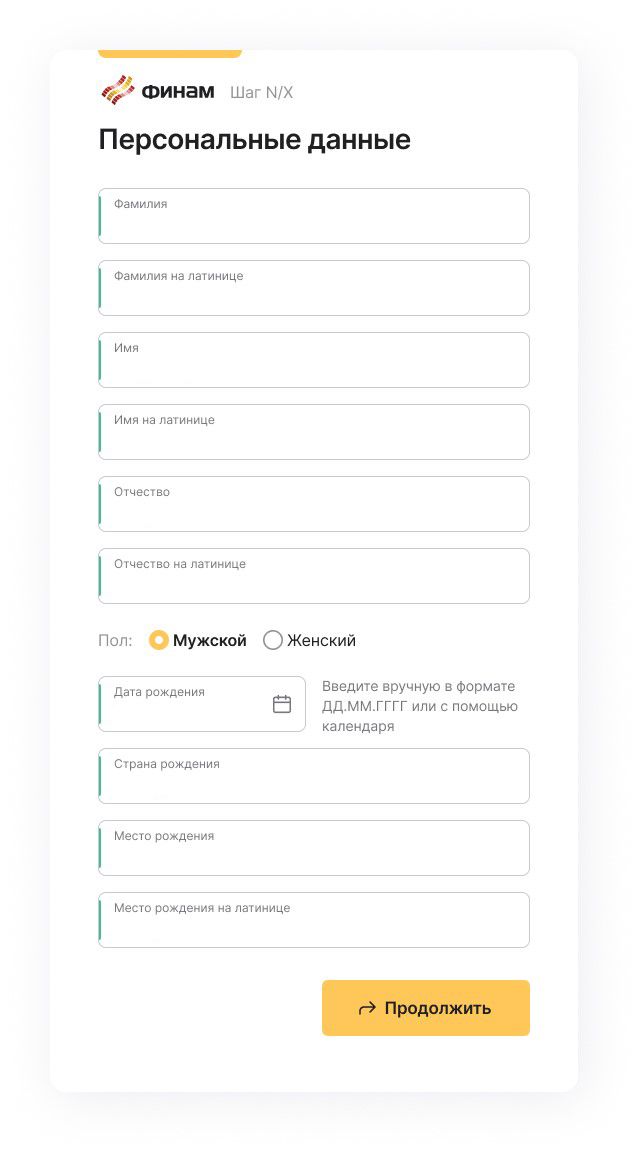Click the Персональные данные heading
Viewport: 640px width, 1154px height.
click(254, 140)
